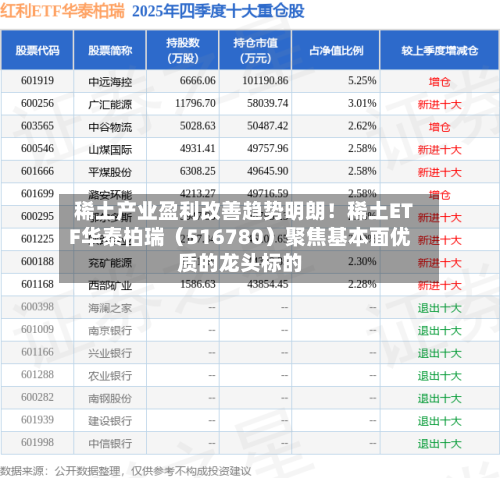Click the 2.62% ratio cell
The width and height of the screenshot is (500, 478).
pos(362,126)
